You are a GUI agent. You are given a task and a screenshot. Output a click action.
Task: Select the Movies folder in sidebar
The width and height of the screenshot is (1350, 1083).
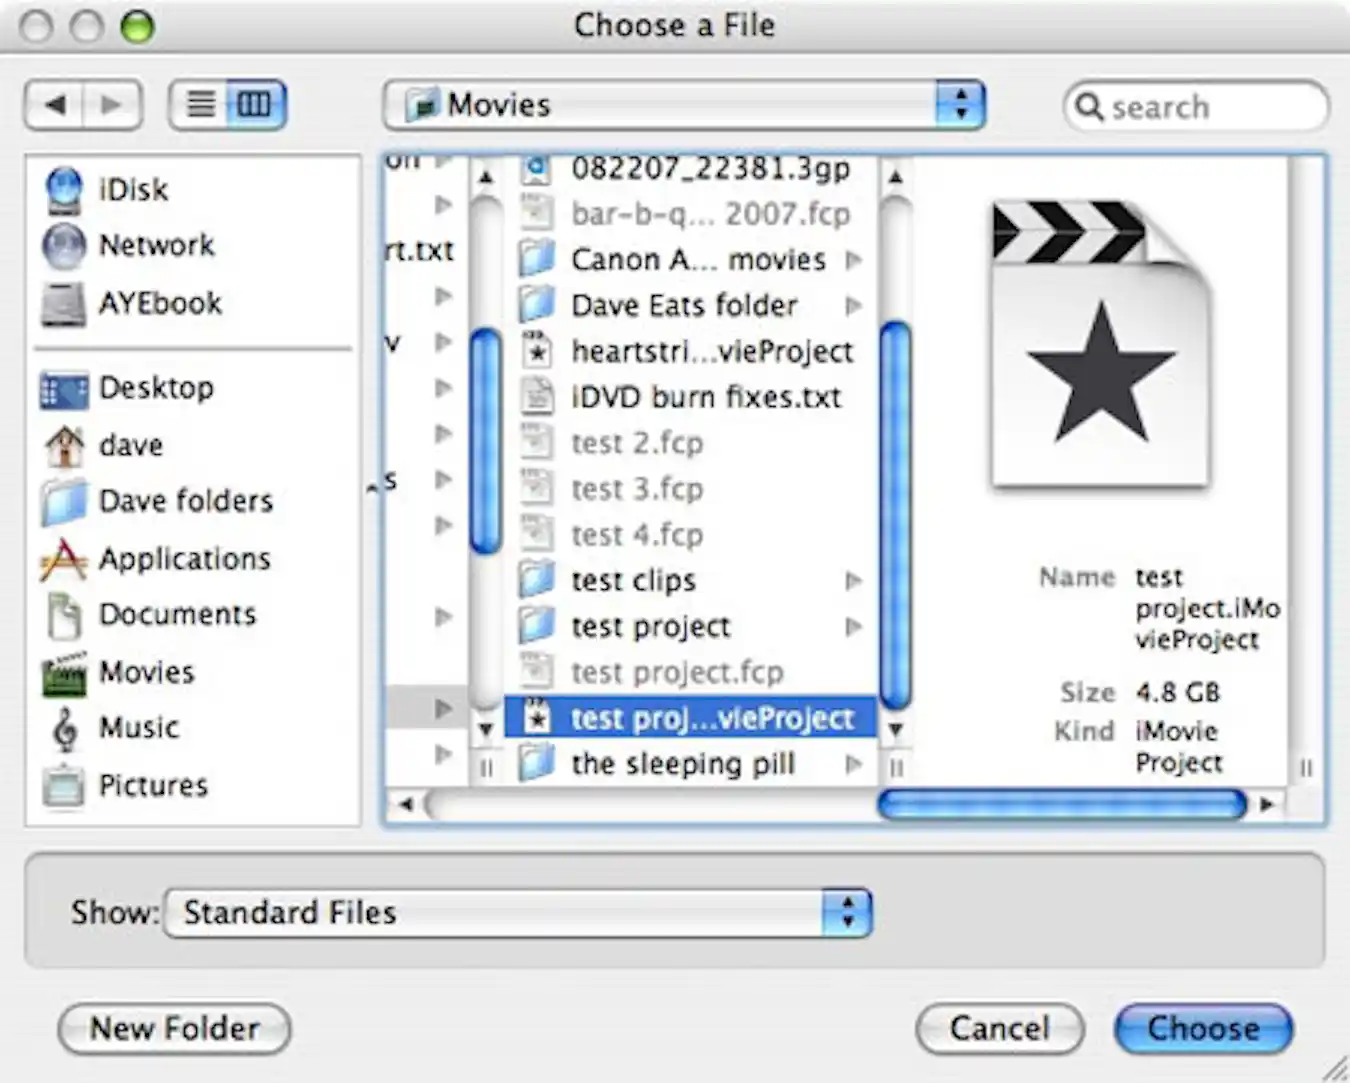pos(147,672)
